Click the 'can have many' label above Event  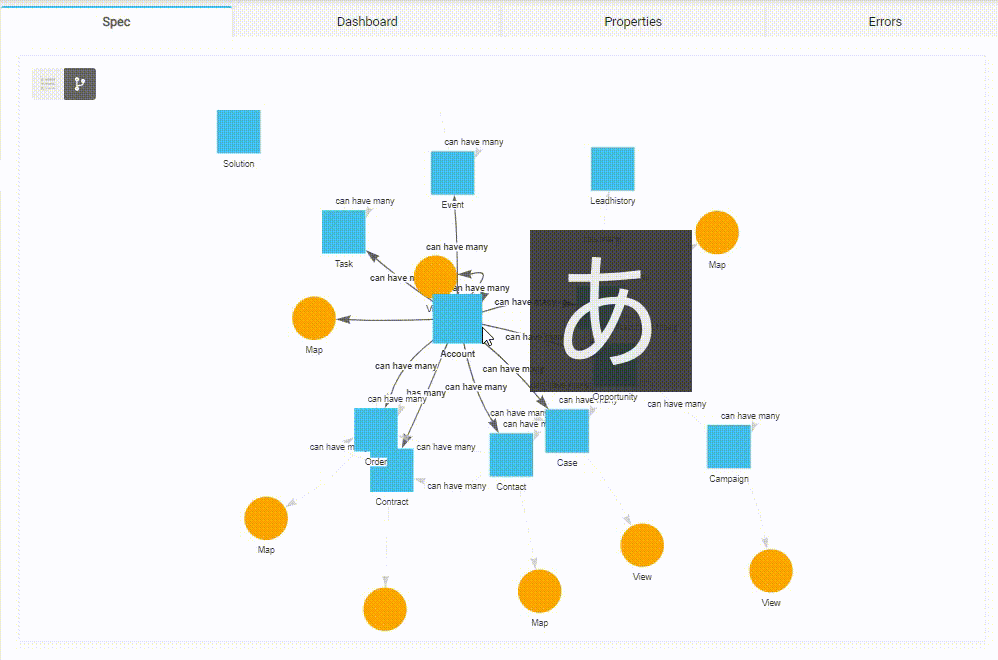(x=474, y=142)
